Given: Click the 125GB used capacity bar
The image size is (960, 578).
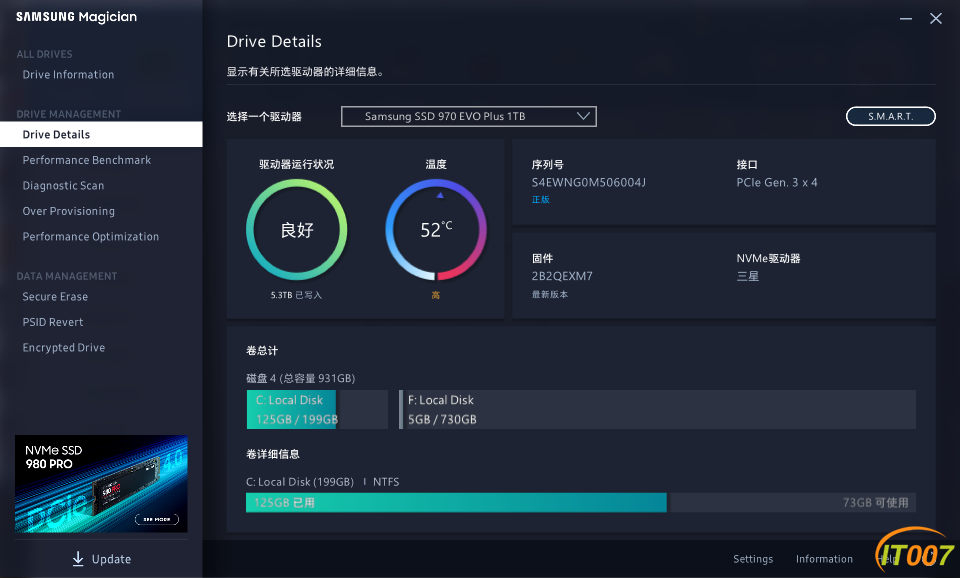Looking at the screenshot, I should pos(456,503).
